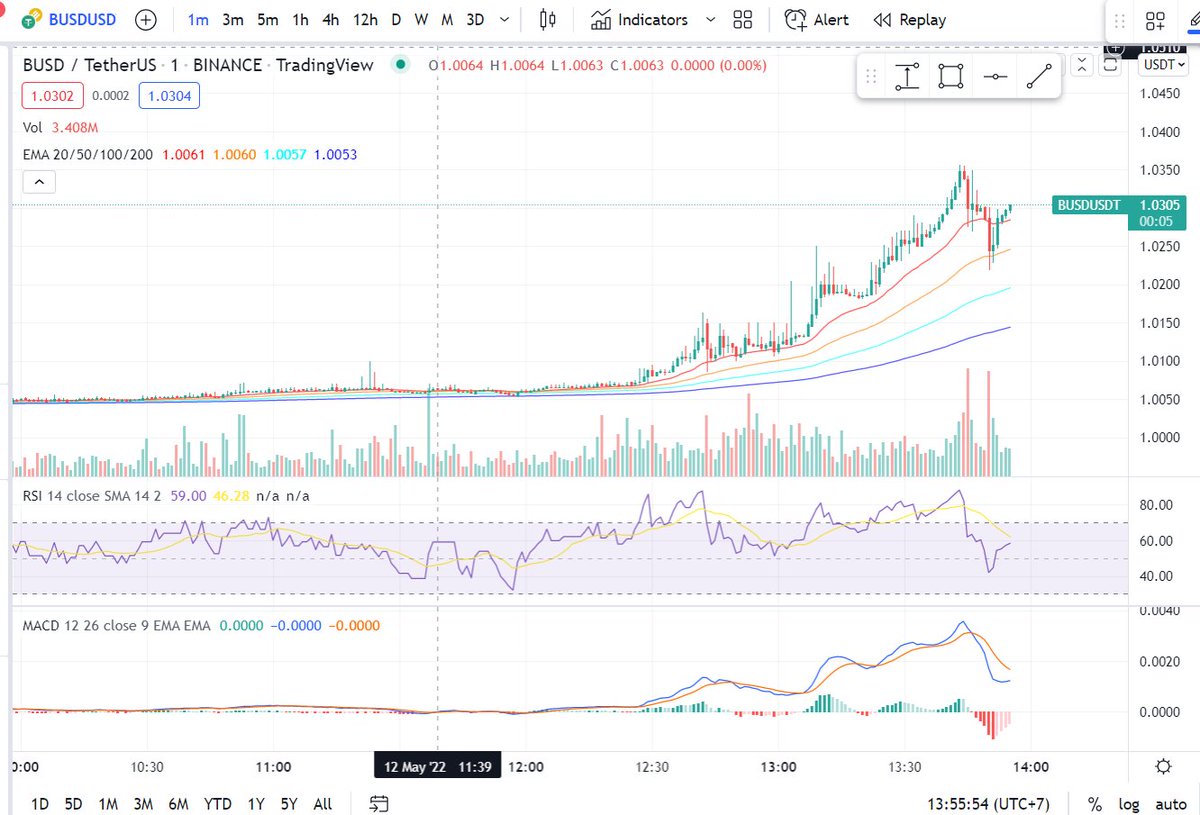The width and height of the screenshot is (1200, 815).
Task: Select the rectangle drawing tool
Action: click(951, 76)
